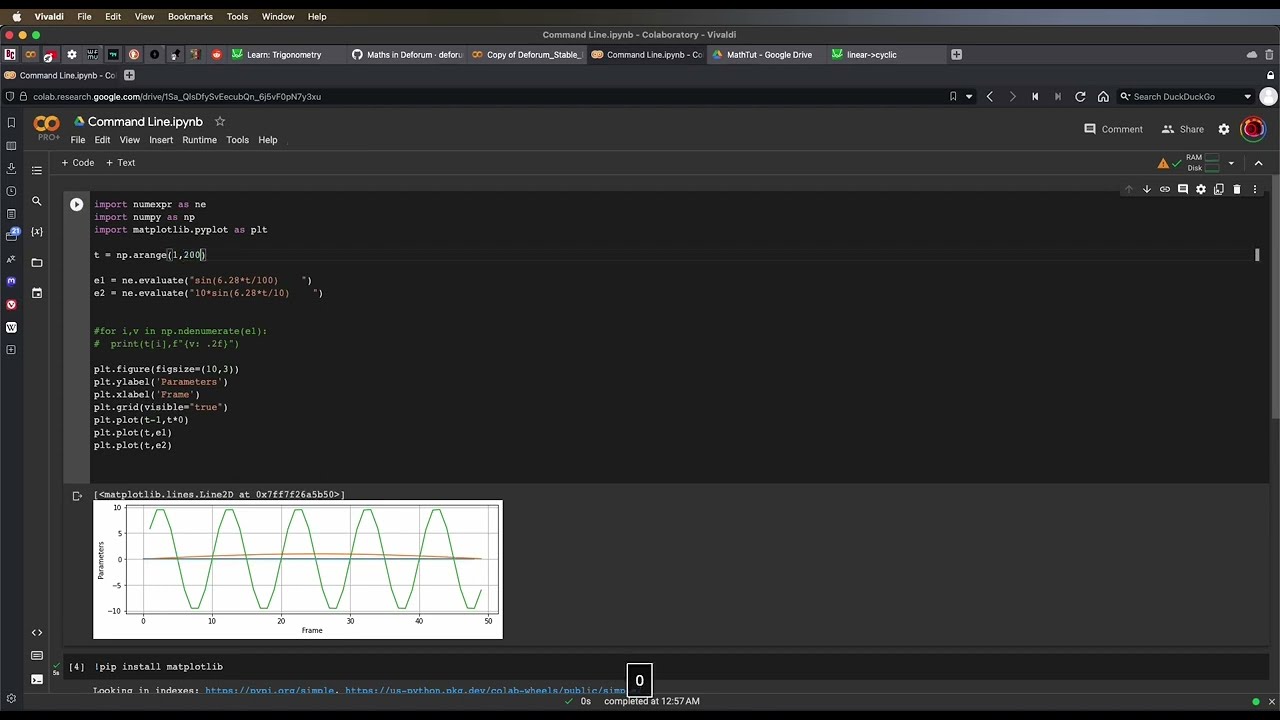The height and width of the screenshot is (720, 1280).
Task: Open Wikipedia web panel
Action: 11,327
